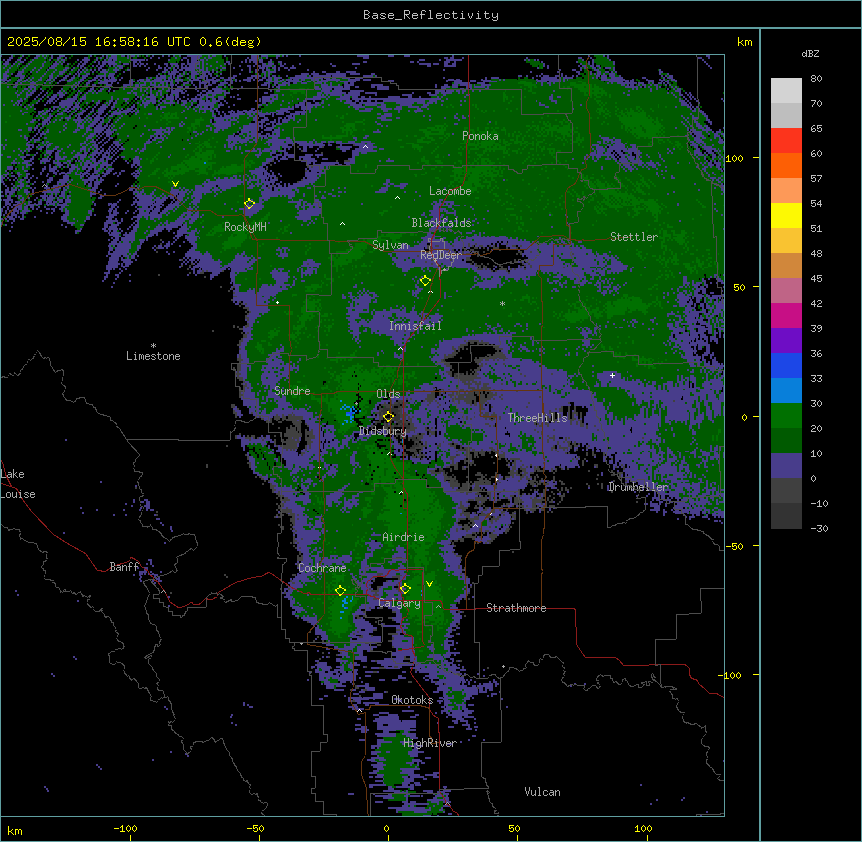Click the yellow 54 dBZ legend swatch
The image size is (862, 842).
pyautogui.click(x=786, y=215)
